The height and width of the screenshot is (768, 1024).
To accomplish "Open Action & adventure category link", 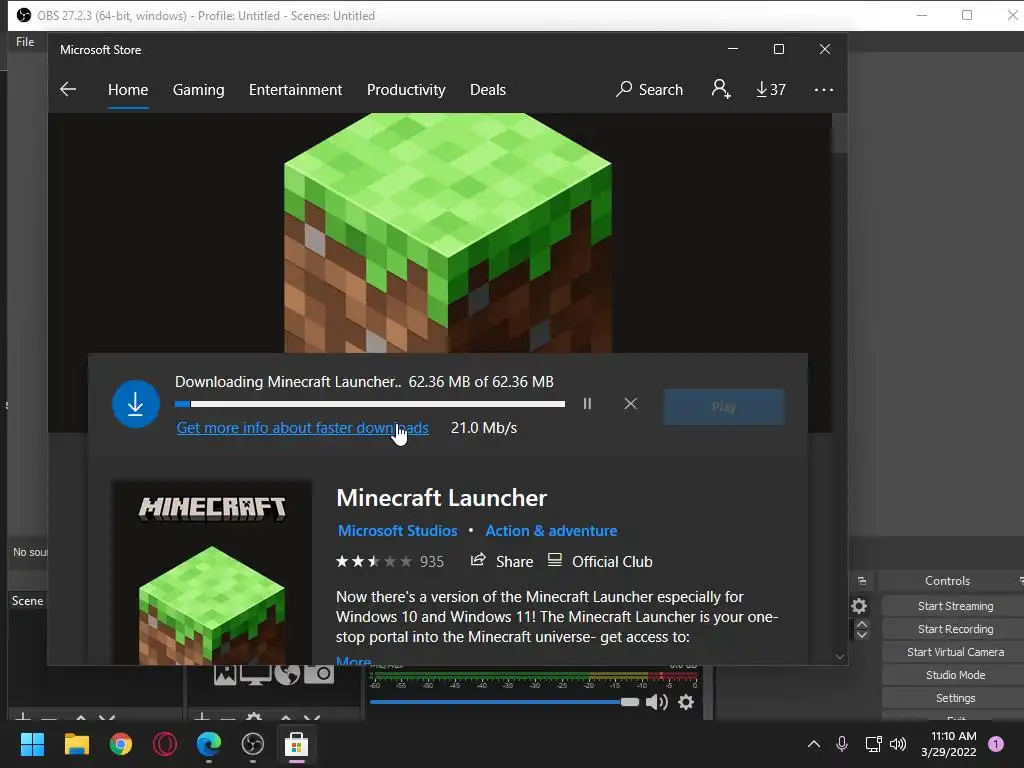I will coord(551,531).
